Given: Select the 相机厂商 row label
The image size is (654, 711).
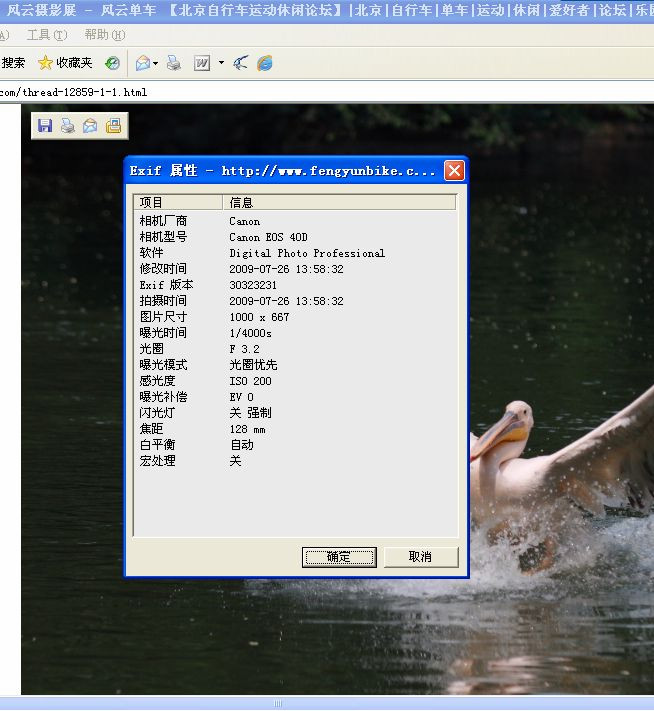Looking at the screenshot, I should (x=163, y=221).
